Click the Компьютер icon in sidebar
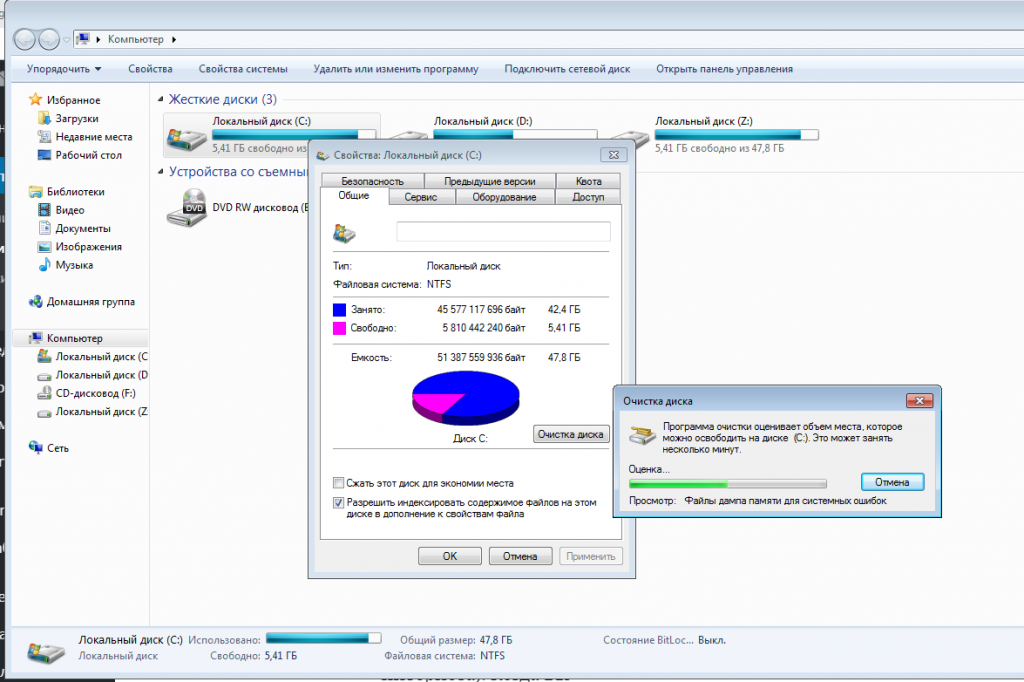 pyautogui.click(x=35, y=338)
